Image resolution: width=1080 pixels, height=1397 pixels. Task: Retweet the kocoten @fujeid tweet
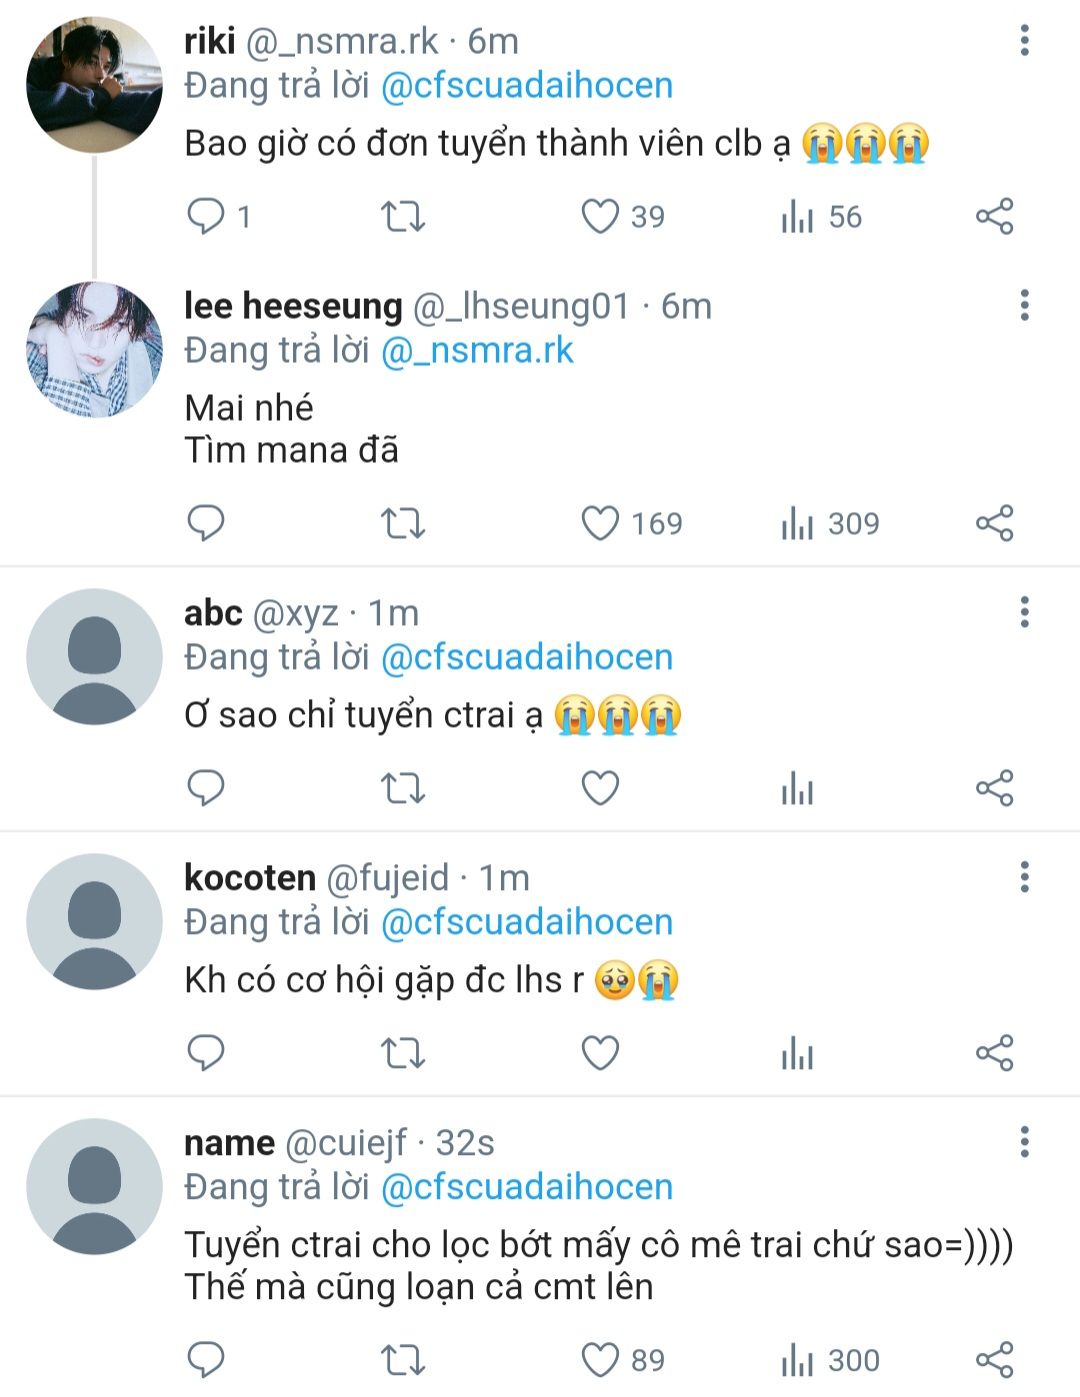point(403,1053)
